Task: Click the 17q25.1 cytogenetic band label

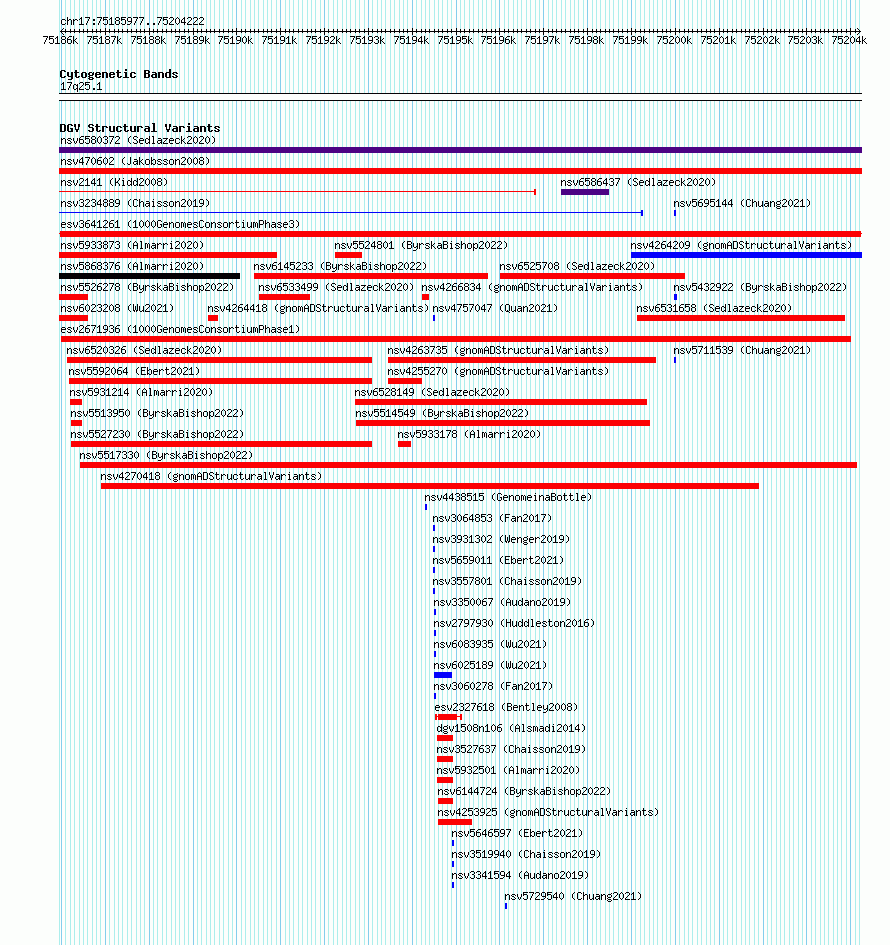Action: pos(81,87)
